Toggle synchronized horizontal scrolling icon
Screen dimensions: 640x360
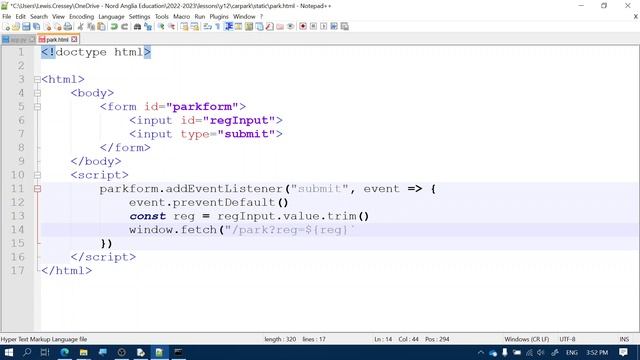coord(195,27)
